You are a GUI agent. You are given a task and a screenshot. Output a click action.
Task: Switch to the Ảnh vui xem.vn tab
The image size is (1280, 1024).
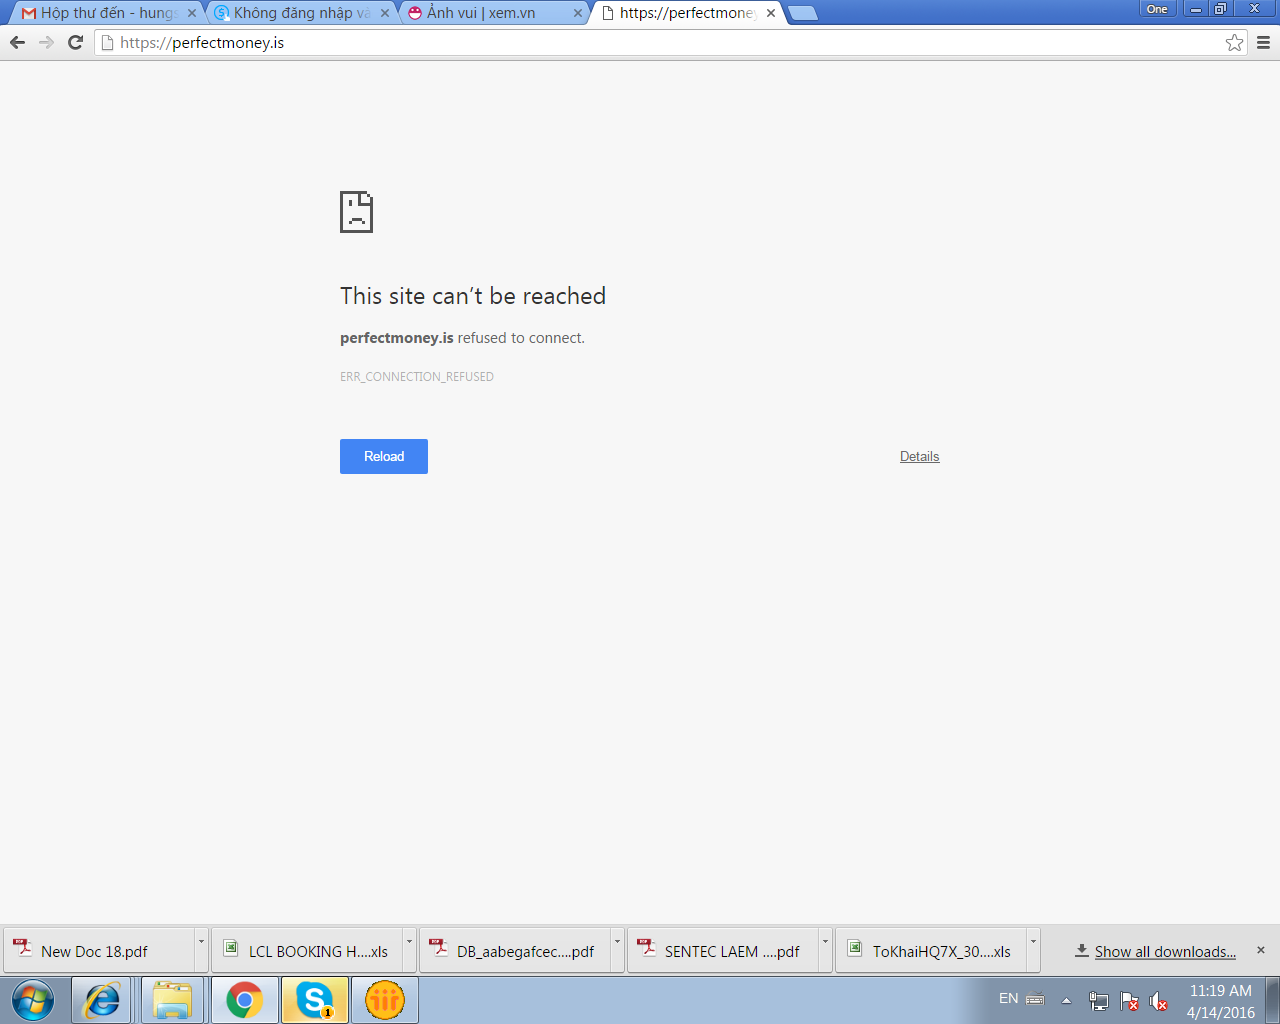point(494,13)
